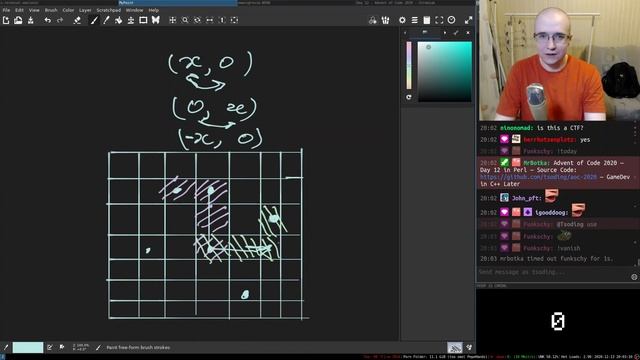This screenshot has width=640, height=360.
Task: Toggle the Eraser mode icon
Action: (x=77, y=20)
